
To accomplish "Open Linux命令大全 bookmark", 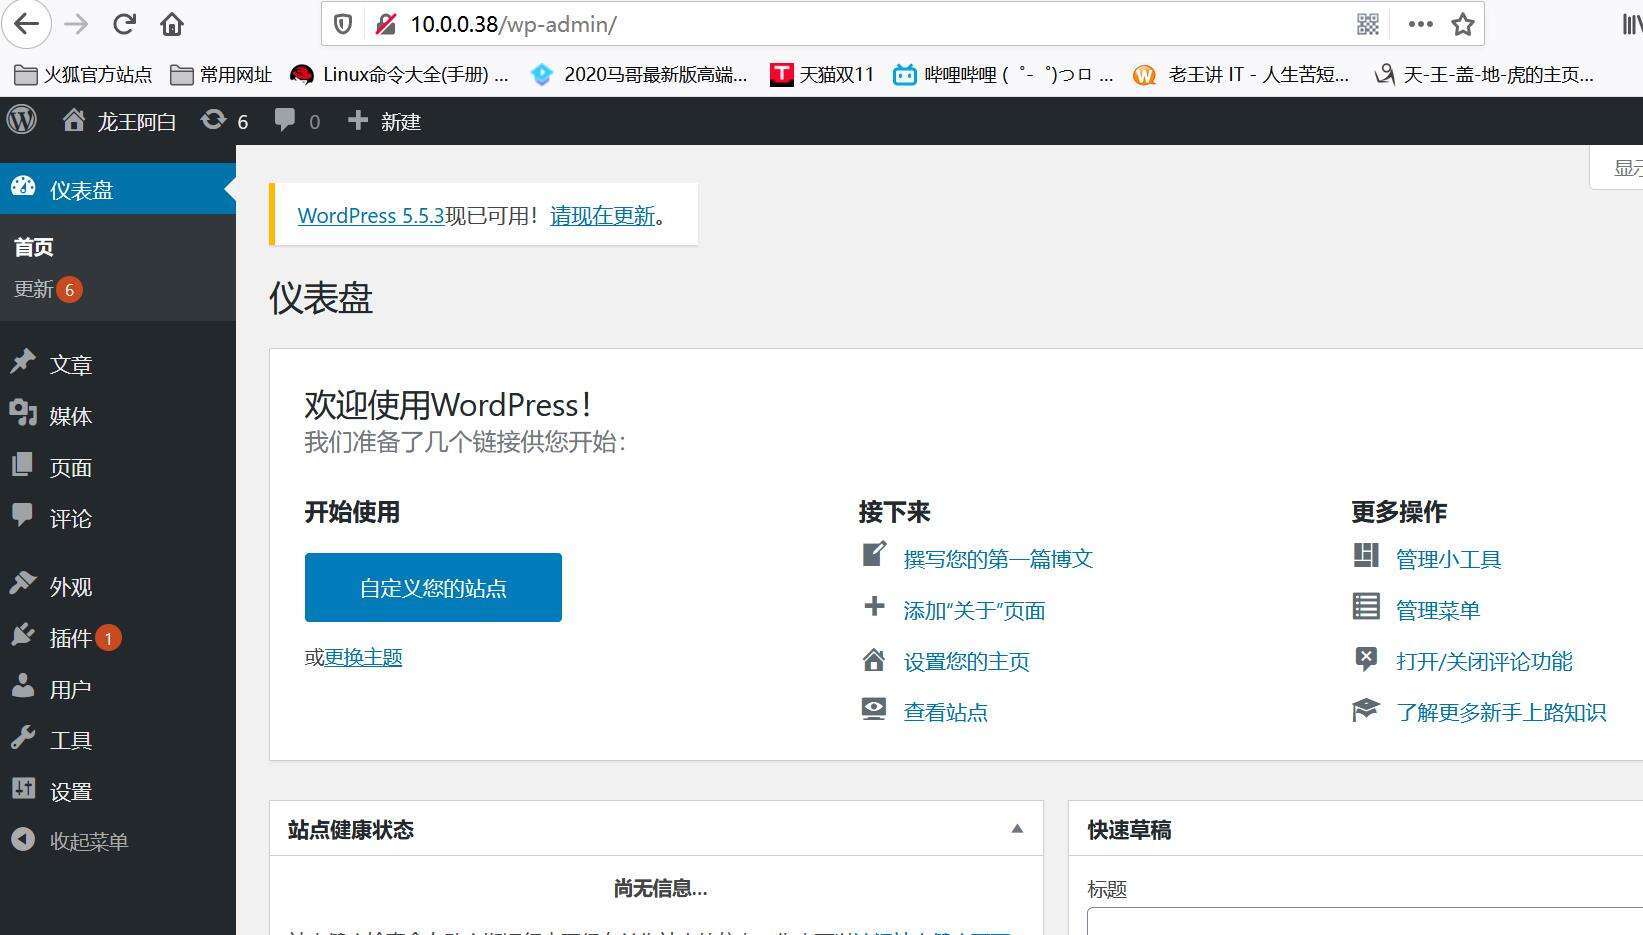I will (399, 74).
